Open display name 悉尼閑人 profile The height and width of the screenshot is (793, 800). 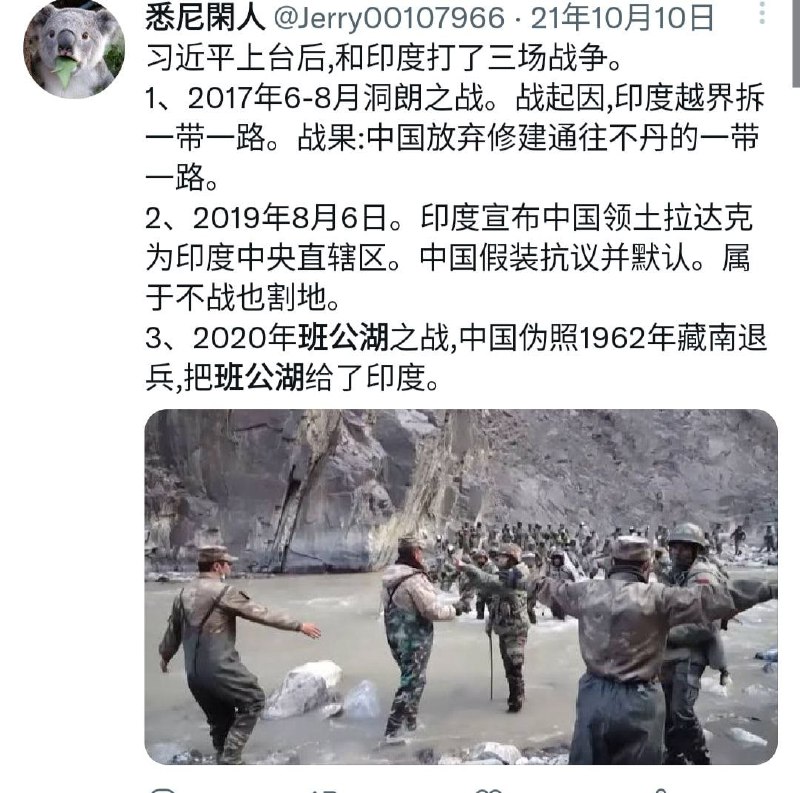click(205, 17)
